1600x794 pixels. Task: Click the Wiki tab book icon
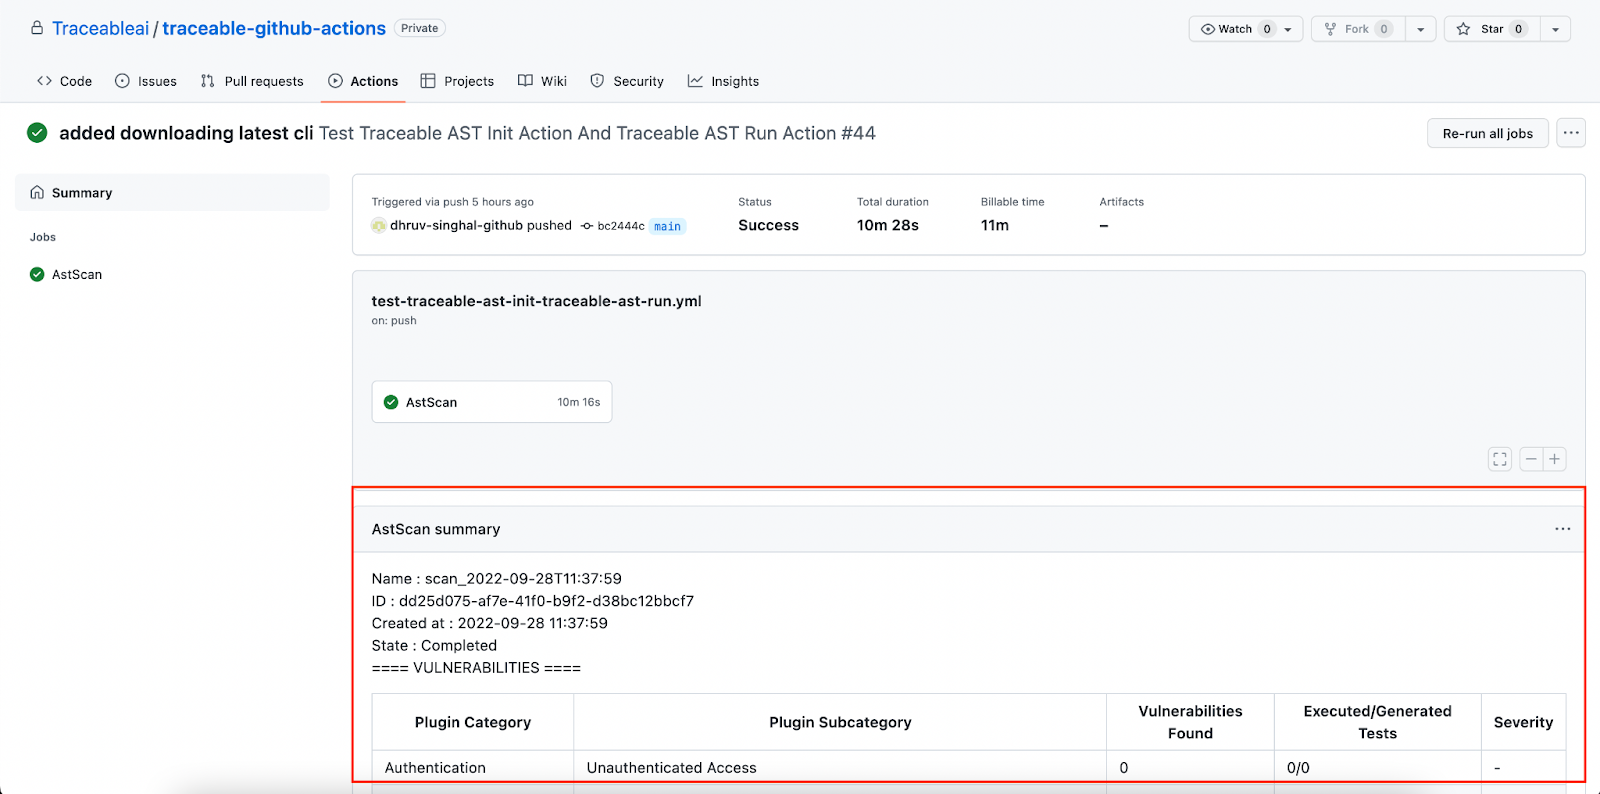click(x=525, y=81)
